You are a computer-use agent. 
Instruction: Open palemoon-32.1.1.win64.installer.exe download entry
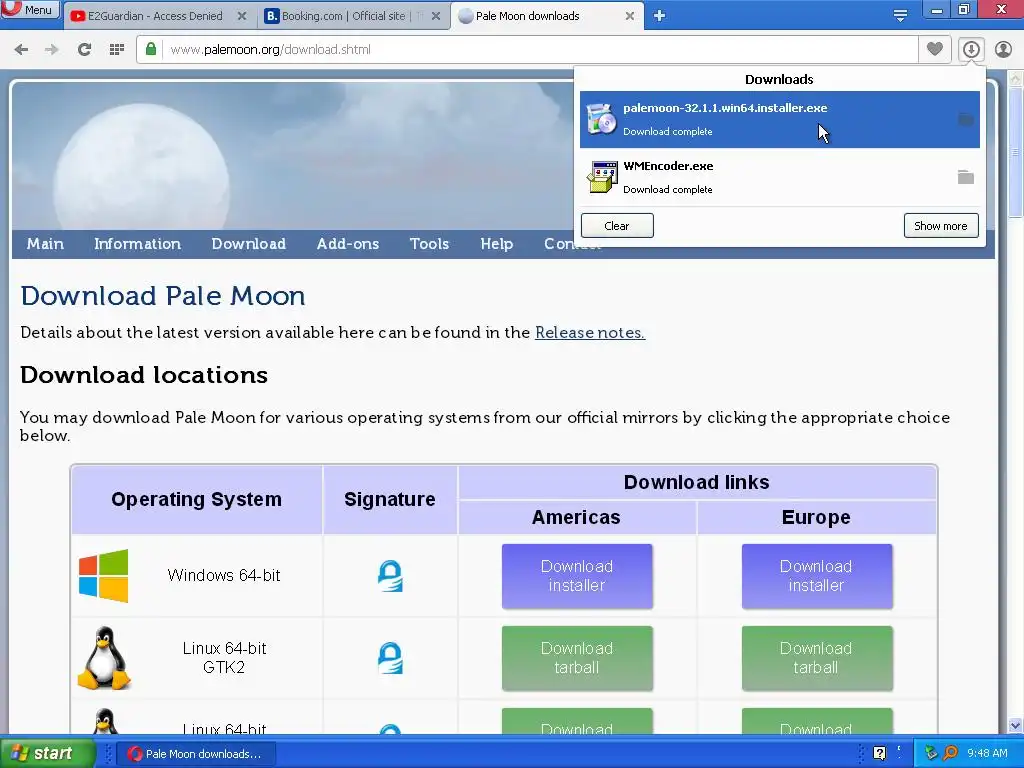tap(780, 120)
